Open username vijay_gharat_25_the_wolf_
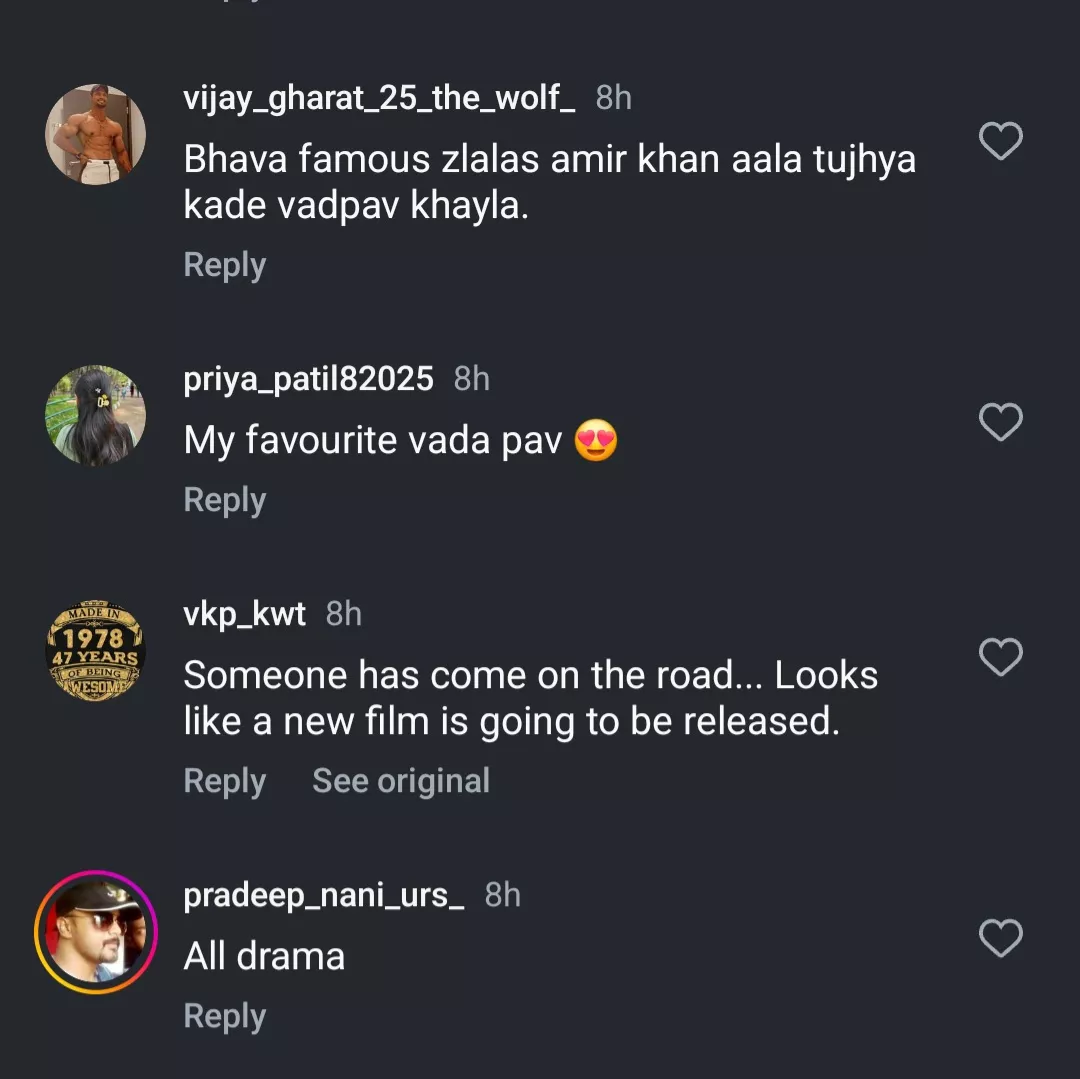Image resolution: width=1080 pixels, height=1079 pixels. coord(379,98)
